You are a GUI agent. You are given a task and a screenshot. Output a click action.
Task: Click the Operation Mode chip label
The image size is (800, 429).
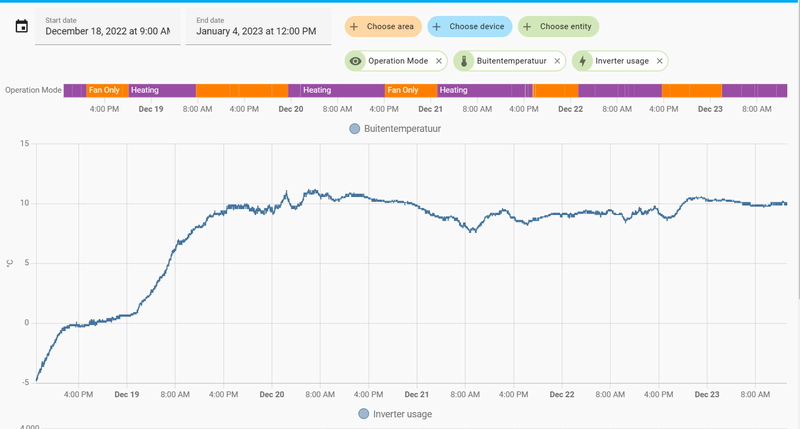tap(398, 61)
